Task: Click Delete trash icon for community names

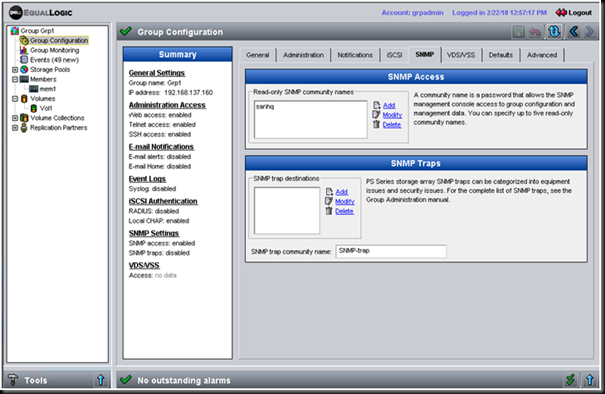Action: click(377, 124)
